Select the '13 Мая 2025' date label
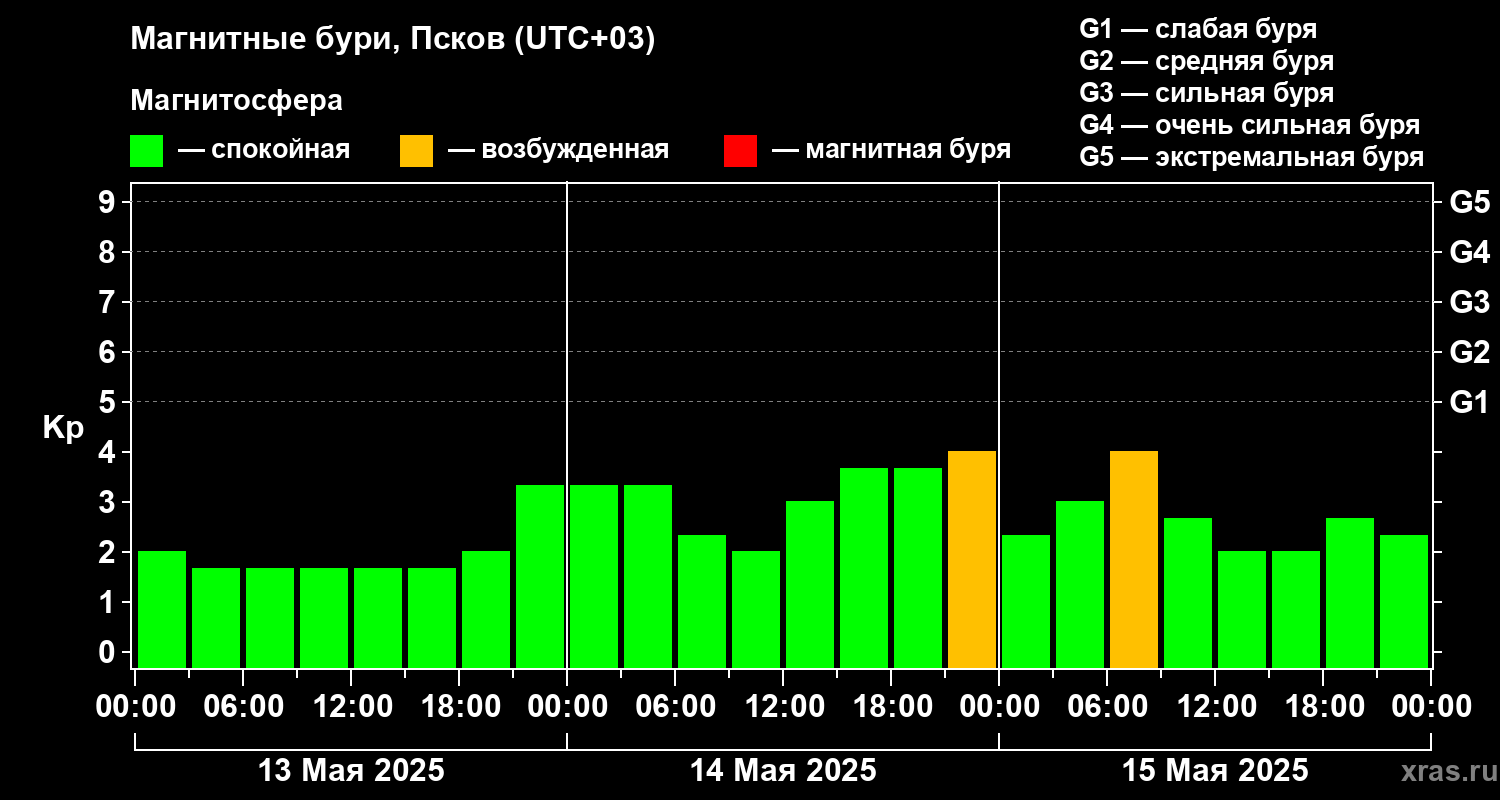Viewport: 1500px width, 800px height. pos(351,771)
